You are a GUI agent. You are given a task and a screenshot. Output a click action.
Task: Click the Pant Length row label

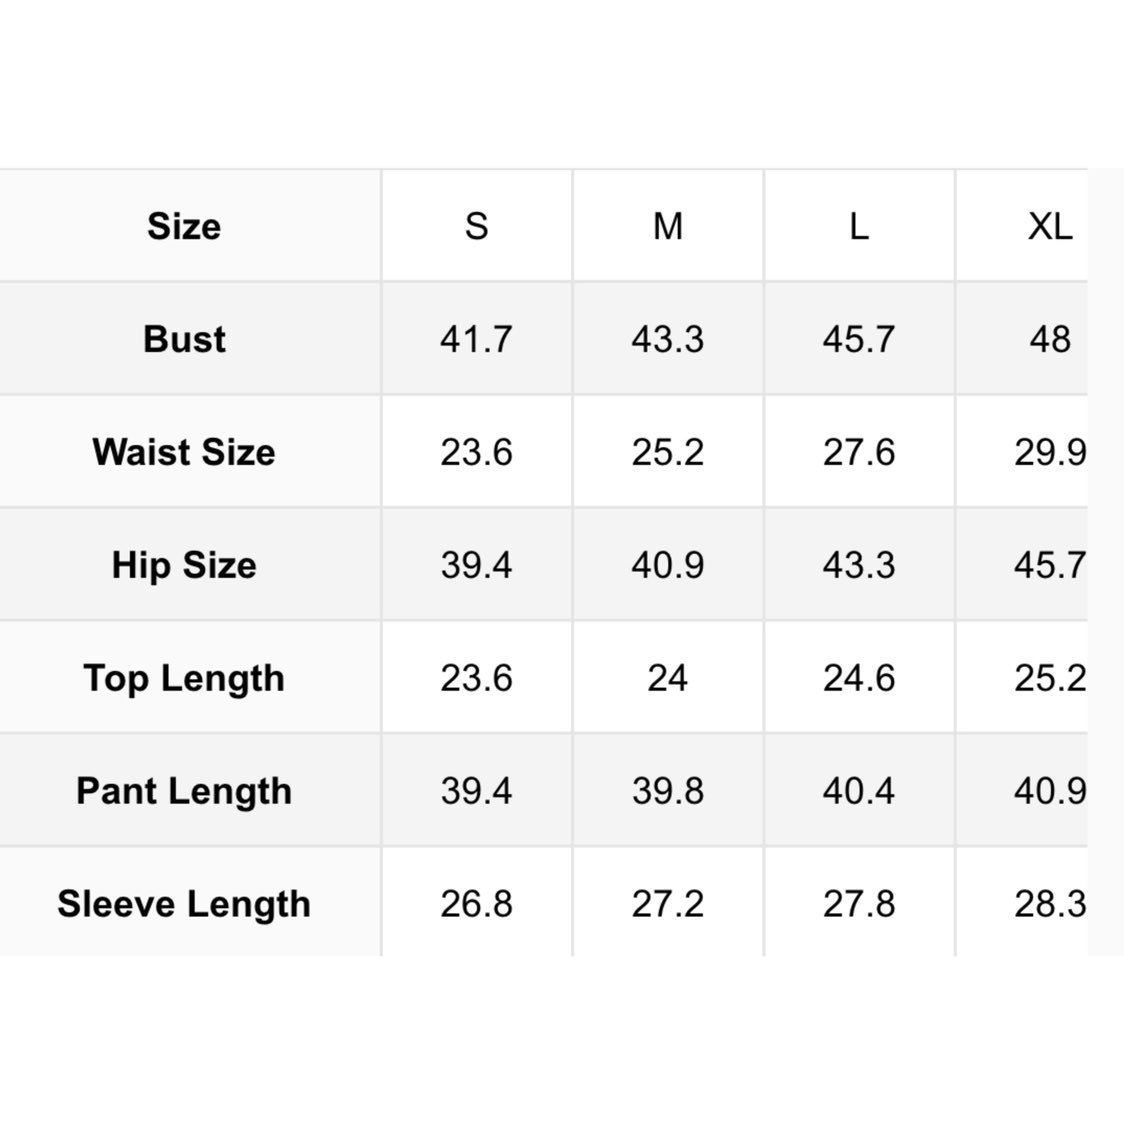(x=184, y=791)
